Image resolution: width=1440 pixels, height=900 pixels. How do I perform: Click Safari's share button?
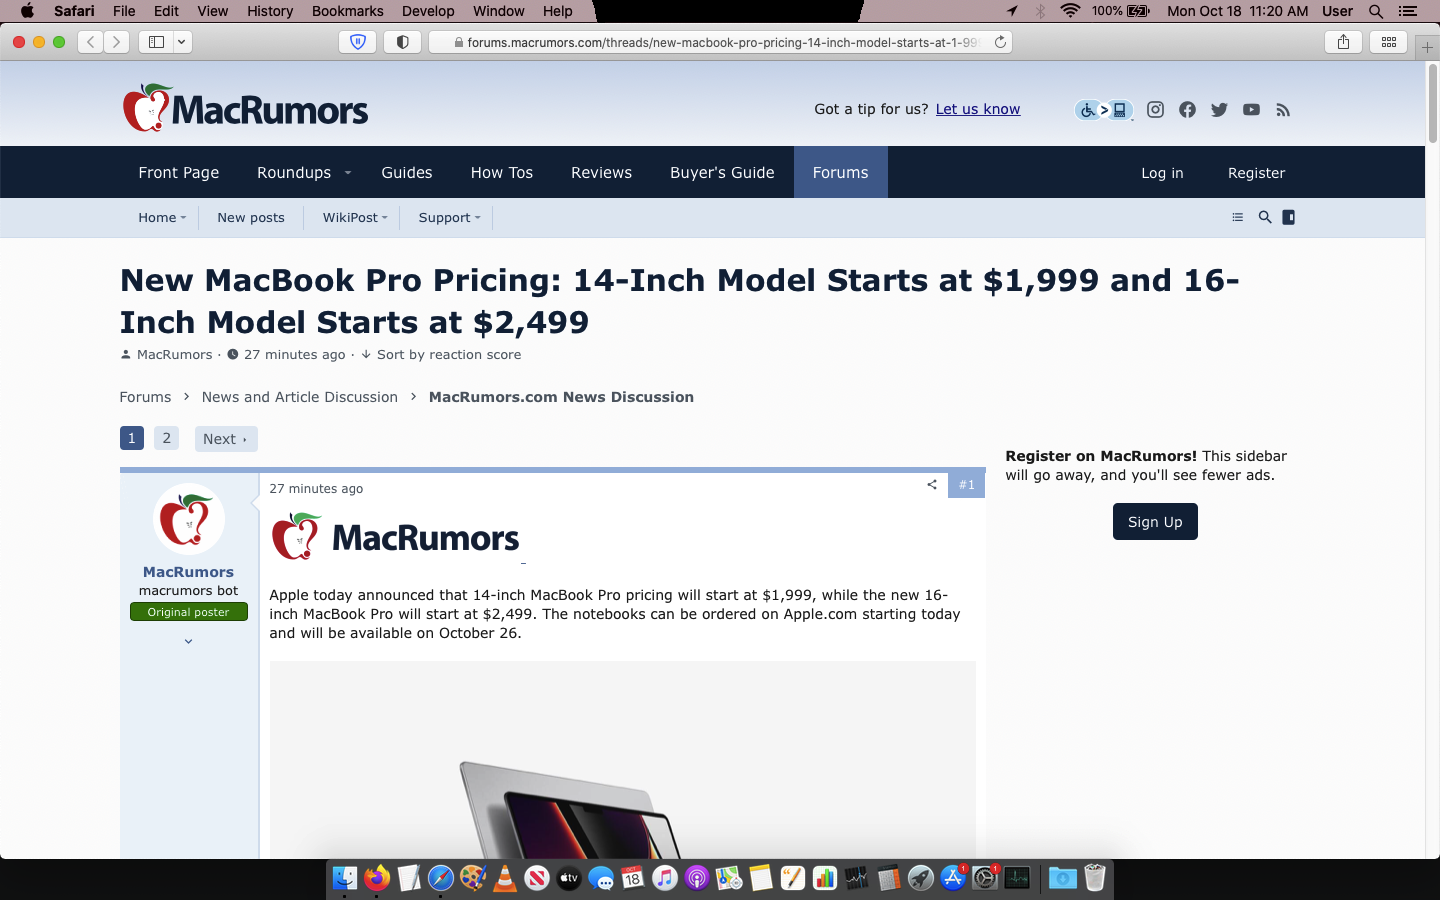1343,42
